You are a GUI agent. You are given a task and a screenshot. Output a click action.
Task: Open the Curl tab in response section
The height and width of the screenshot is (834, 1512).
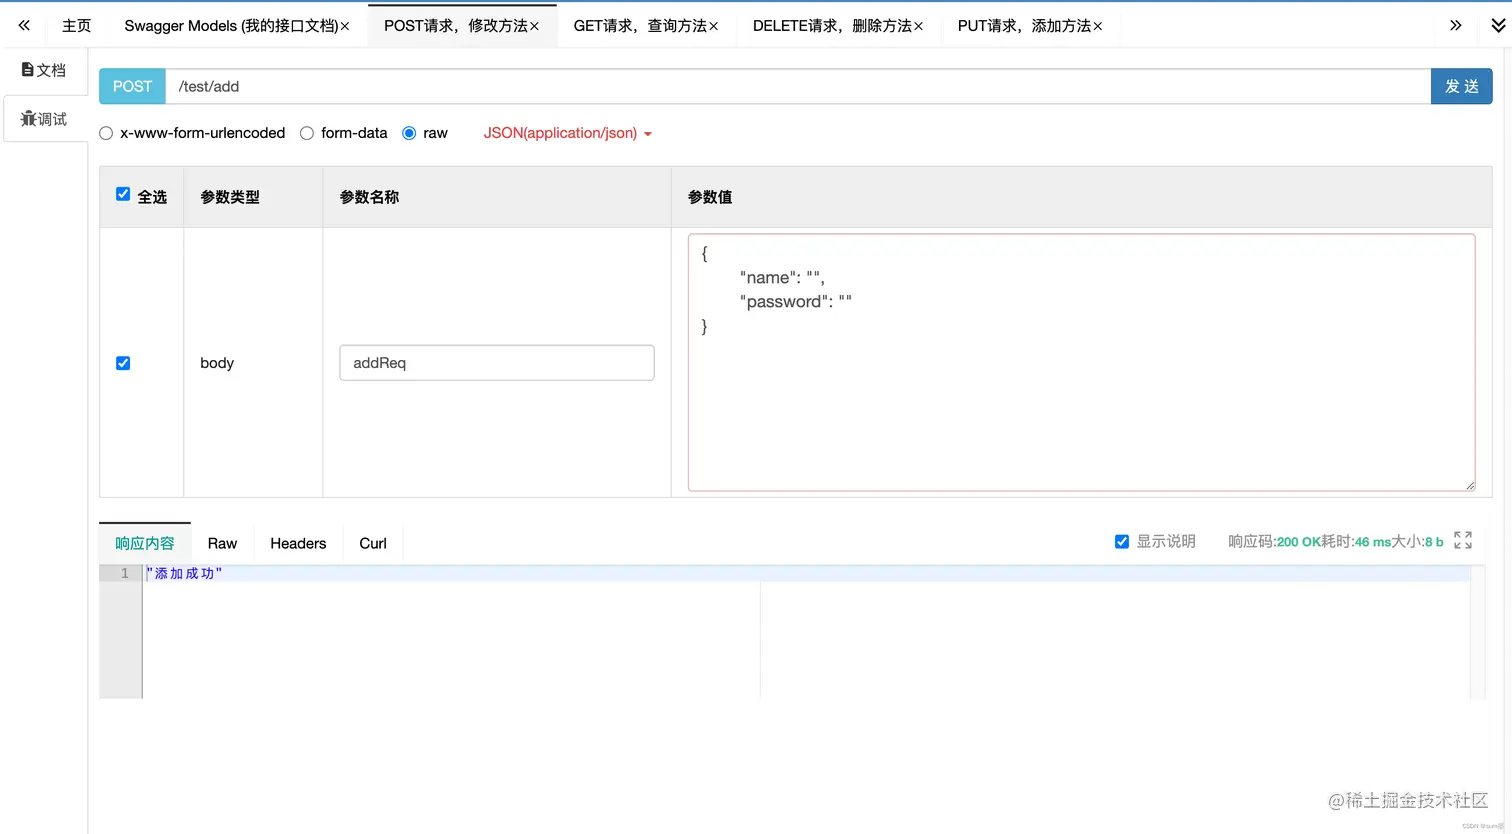[x=372, y=543]
